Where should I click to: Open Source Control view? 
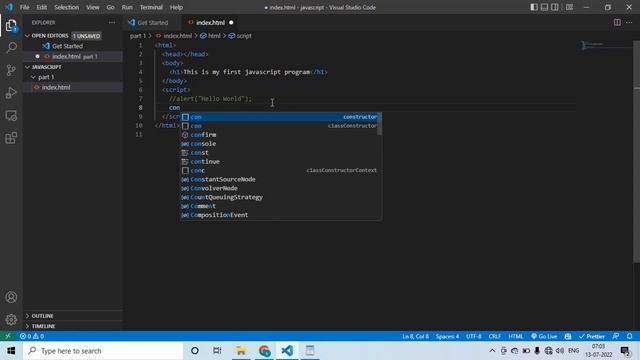[x=11, y=70]
